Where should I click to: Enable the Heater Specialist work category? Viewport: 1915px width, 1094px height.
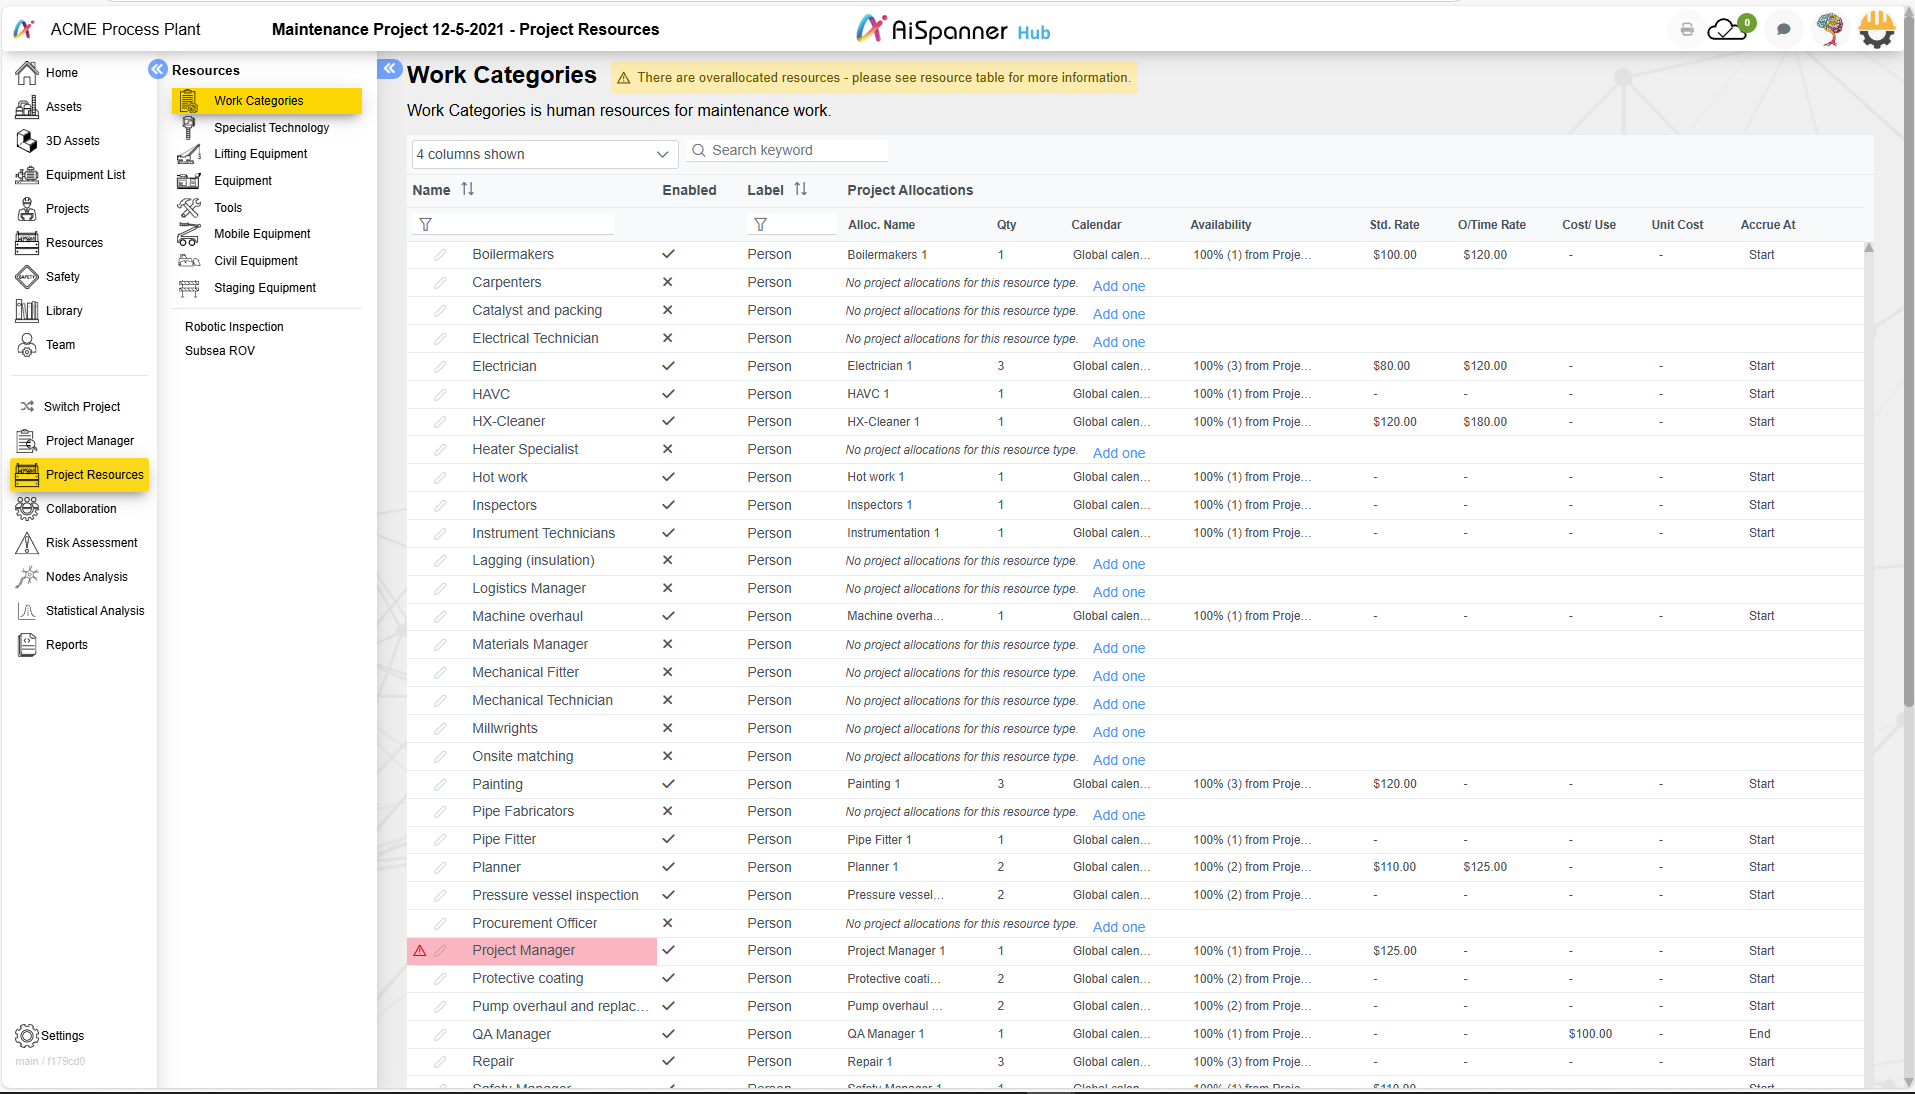point(667,450)
